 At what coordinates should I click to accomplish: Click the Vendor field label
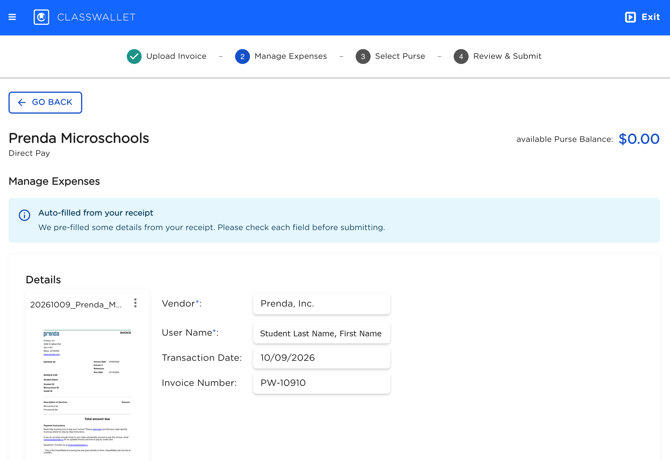(182, 304)
